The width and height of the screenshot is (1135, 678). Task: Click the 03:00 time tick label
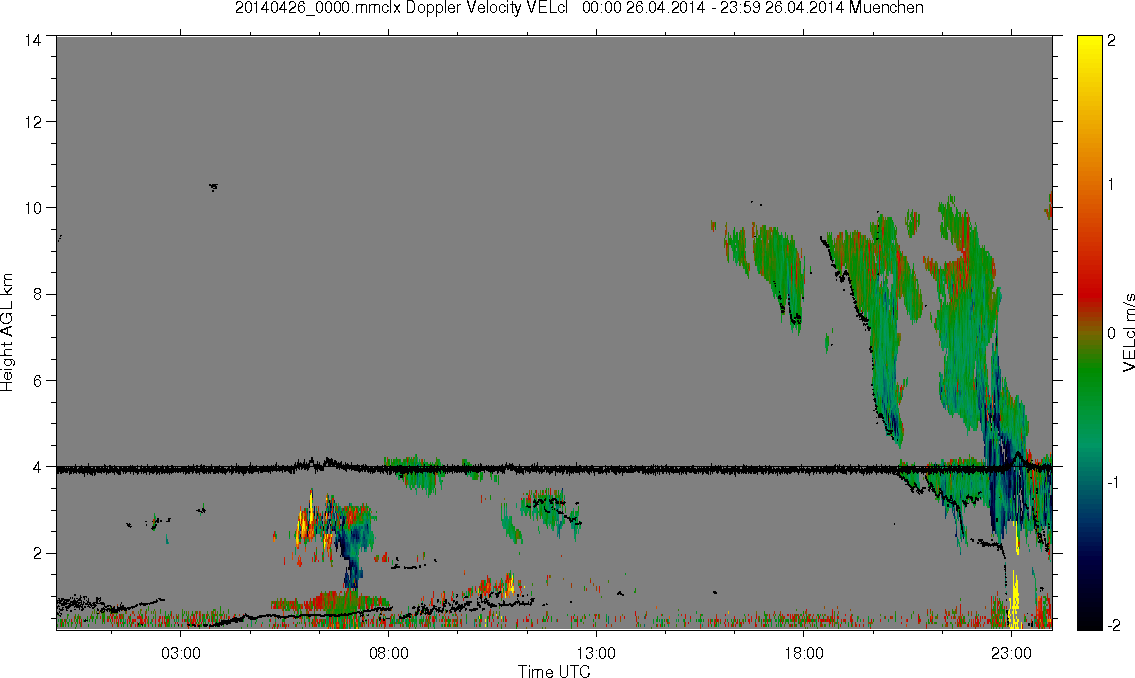pyautogui.click(x=180, y=653)
